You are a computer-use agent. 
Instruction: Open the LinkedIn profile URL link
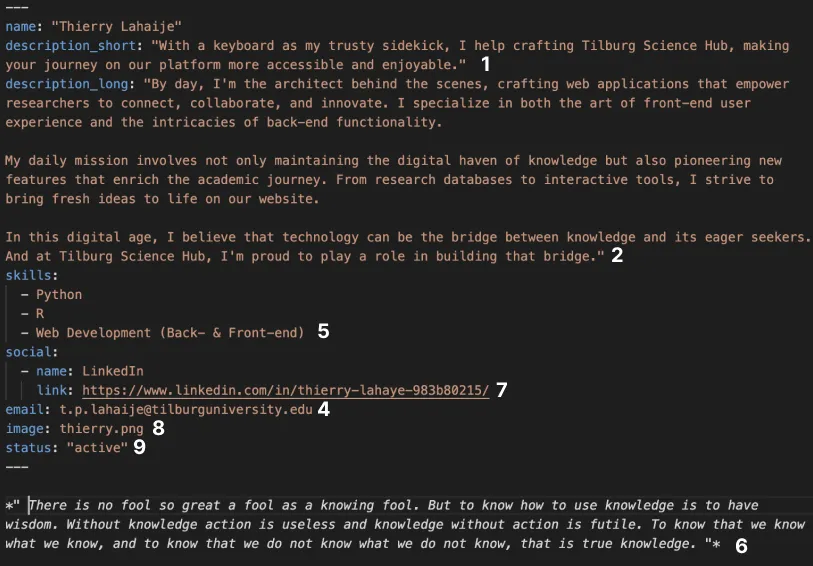[x=286, y=390]
